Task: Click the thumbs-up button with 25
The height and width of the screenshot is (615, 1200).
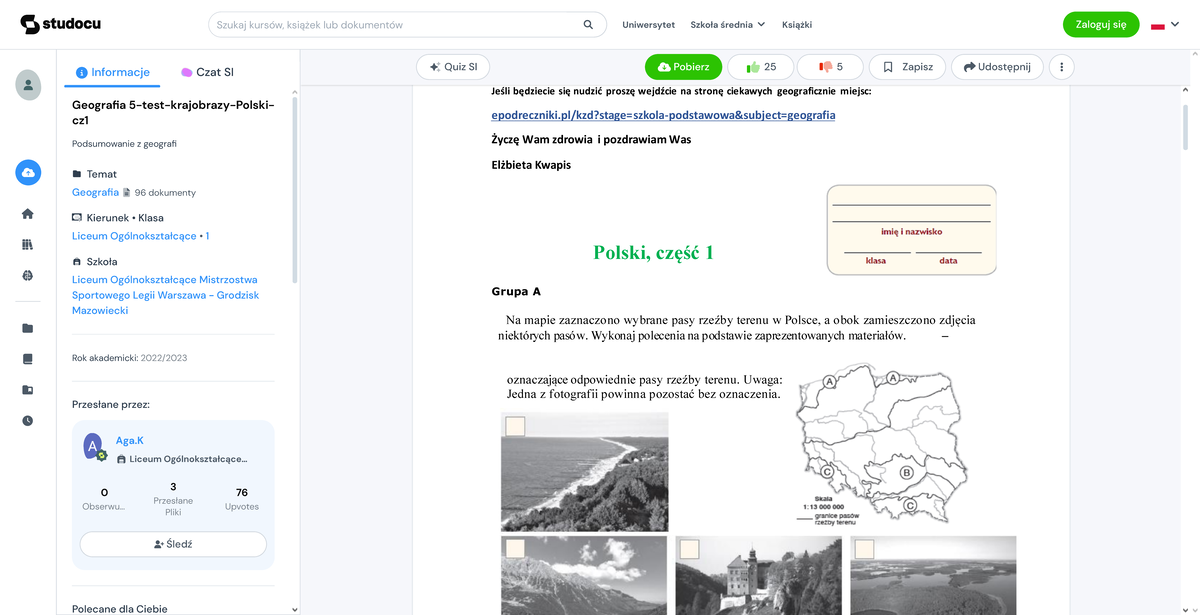Action: point(760,67)
